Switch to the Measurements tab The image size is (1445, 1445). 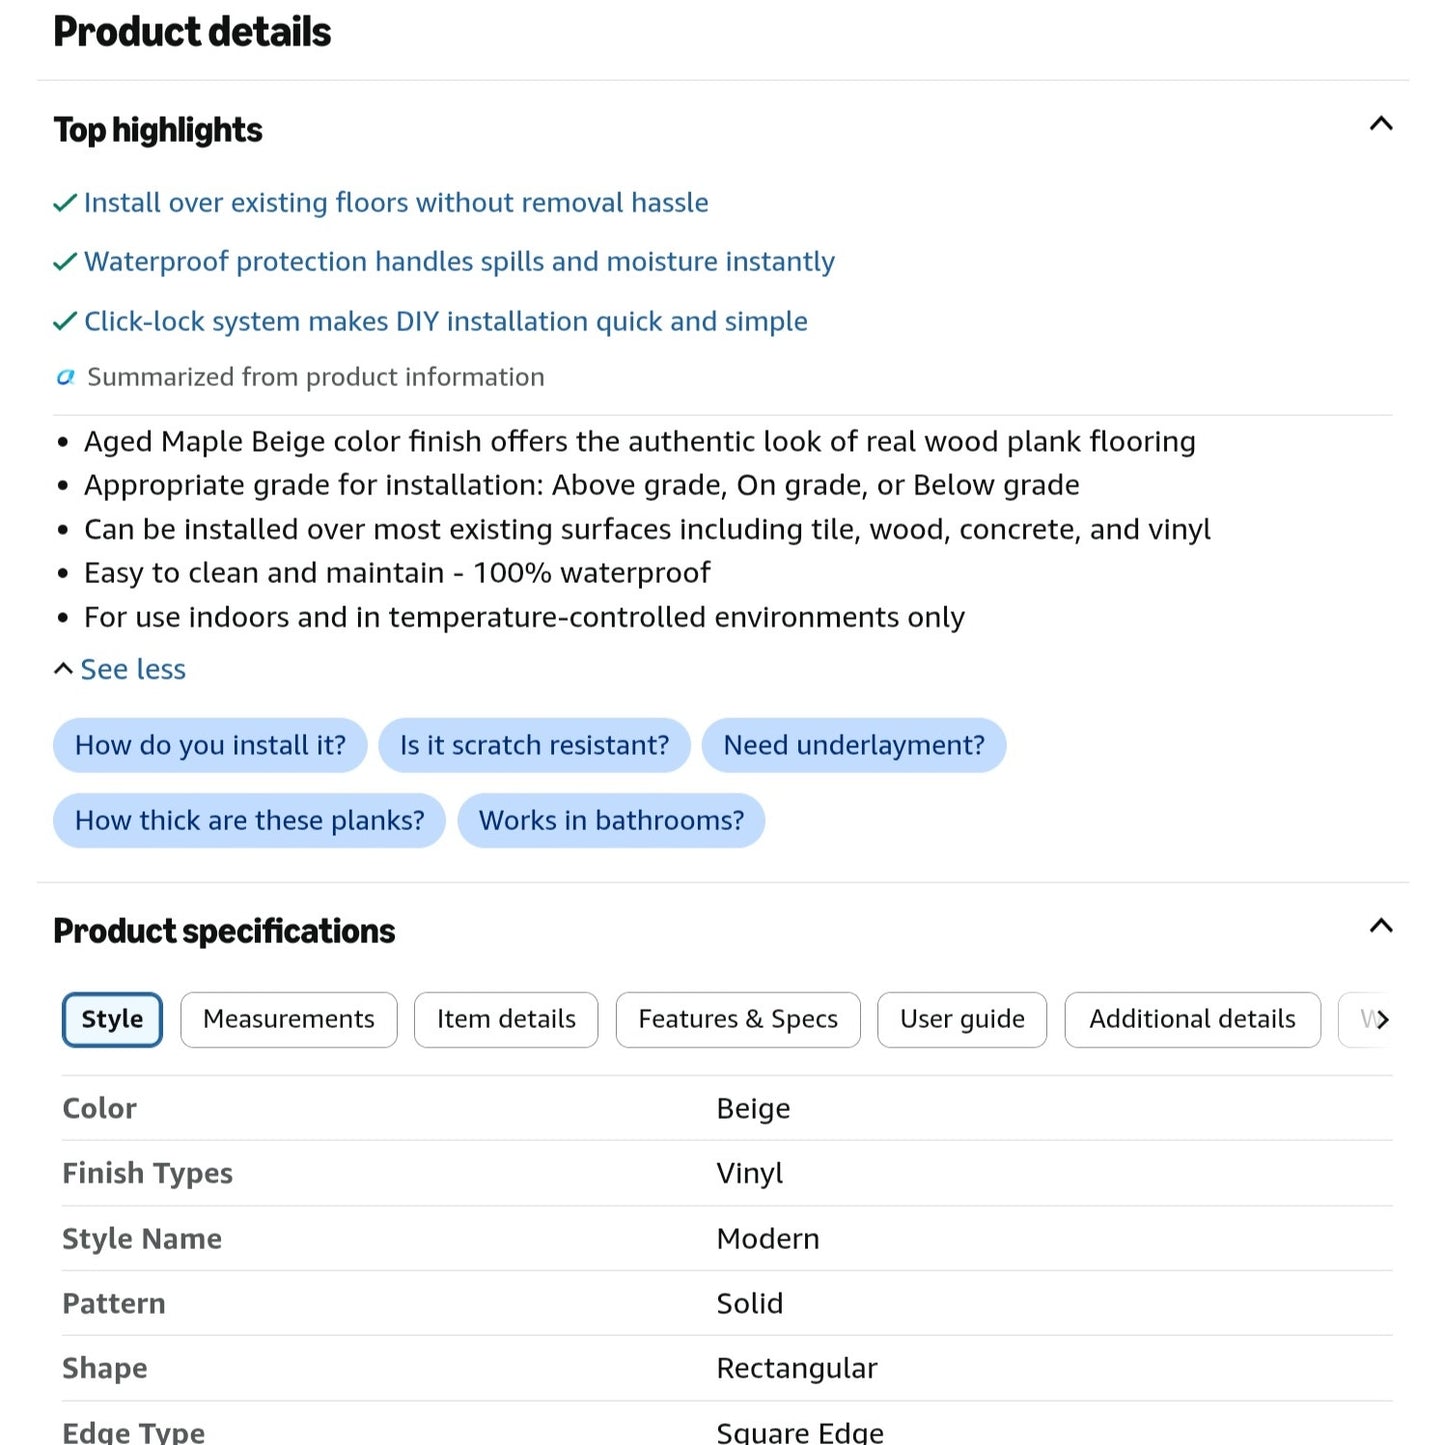[x=289, y=1019]
